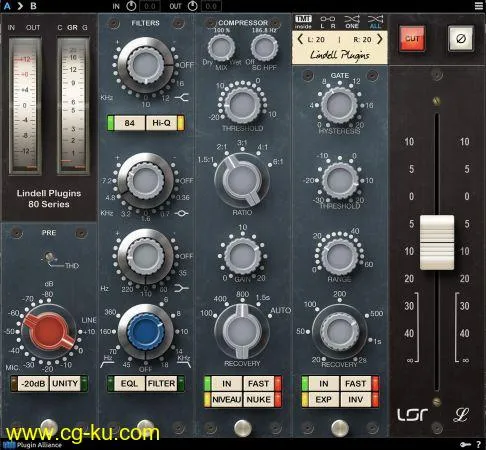Screen dimensions: 486x450
Task: Go to previous TMT channel with left chevron
Action: pos(300,39)
